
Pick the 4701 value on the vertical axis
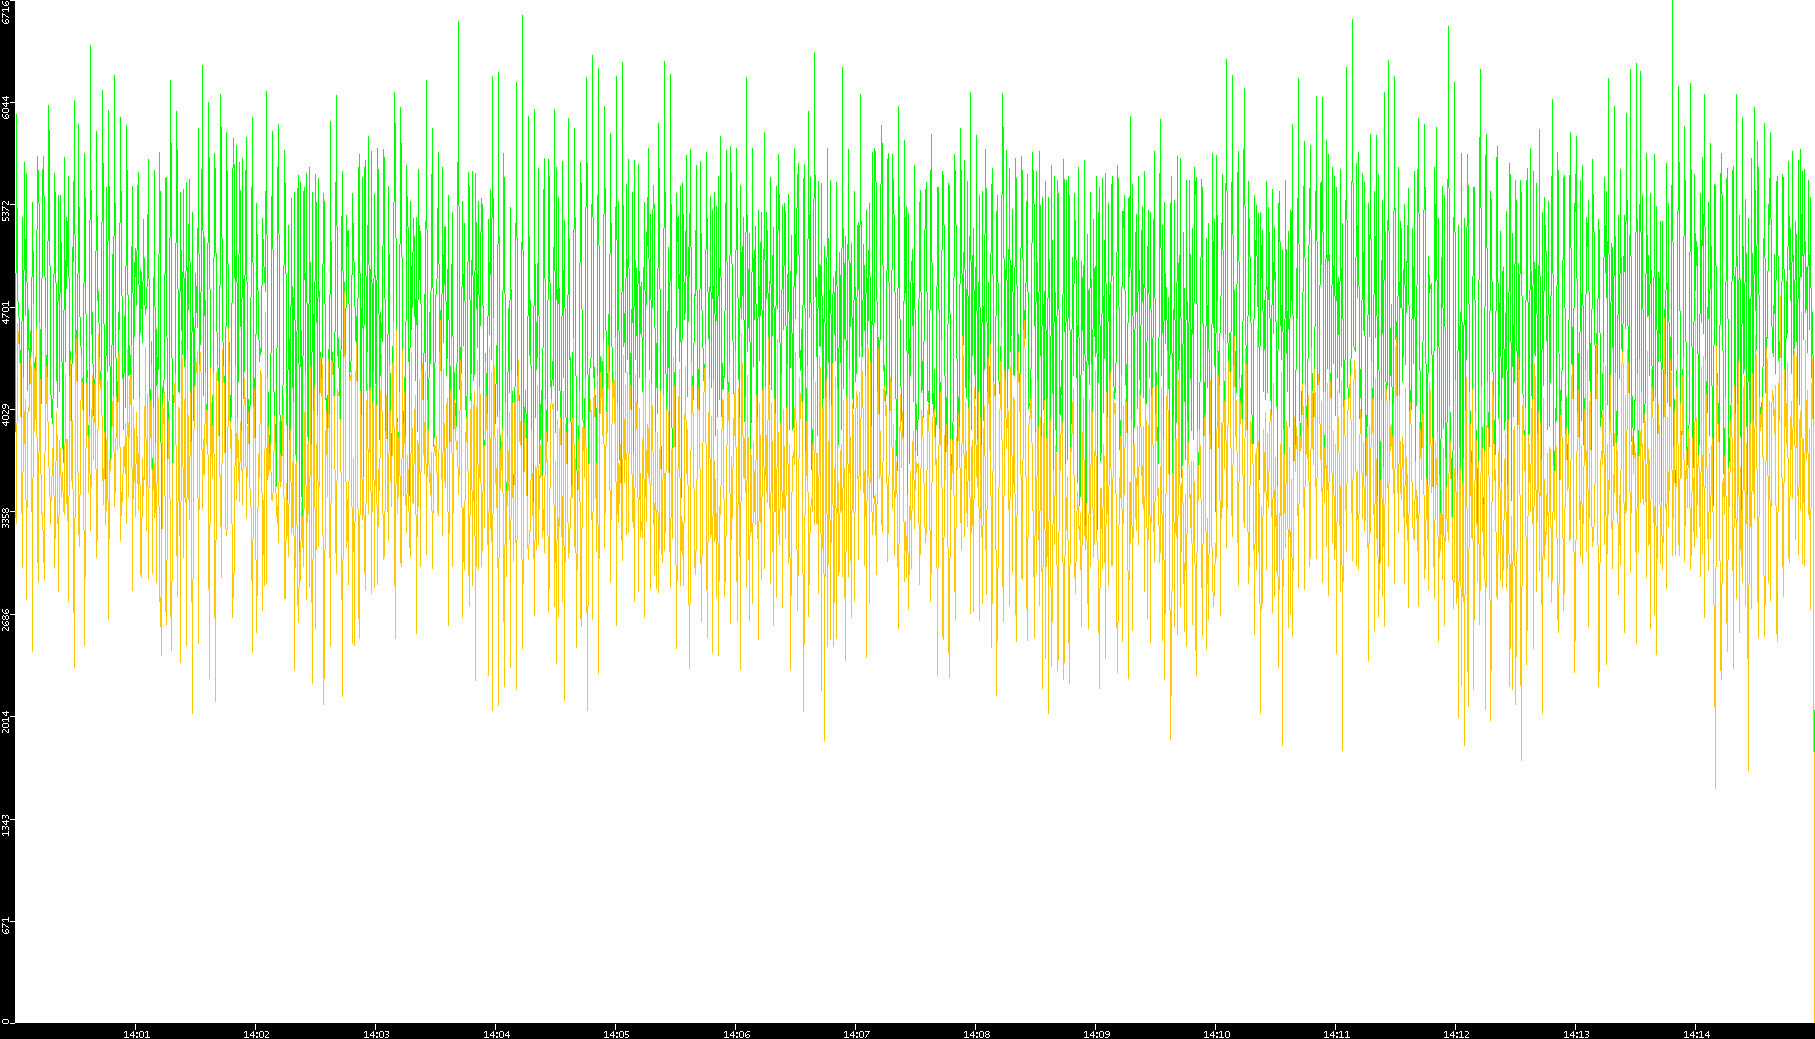click(x=6, y=312)
